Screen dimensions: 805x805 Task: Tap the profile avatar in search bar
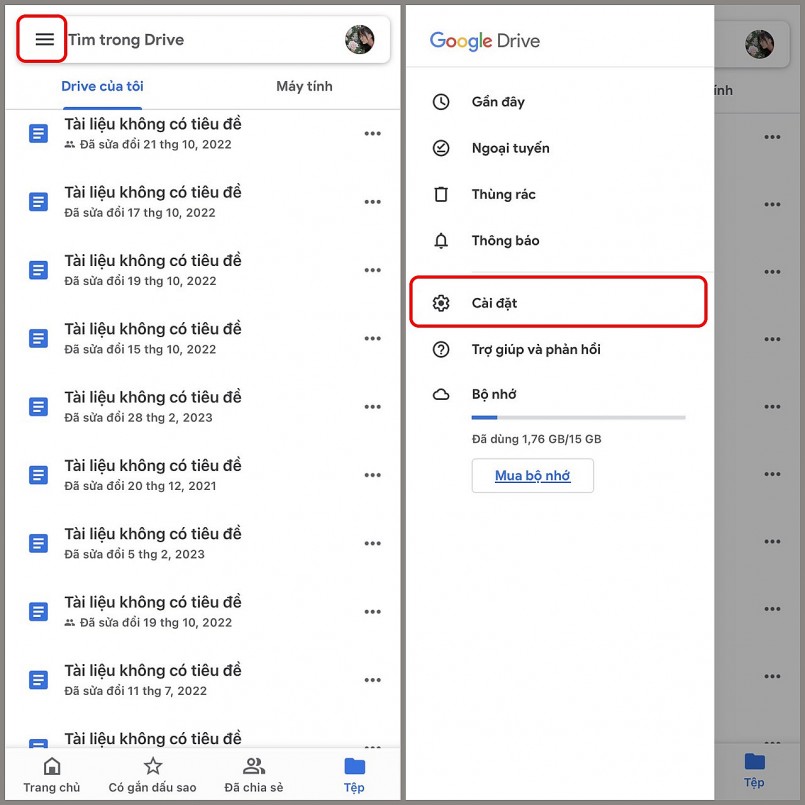pyautogui.click(x=359, y=40)
